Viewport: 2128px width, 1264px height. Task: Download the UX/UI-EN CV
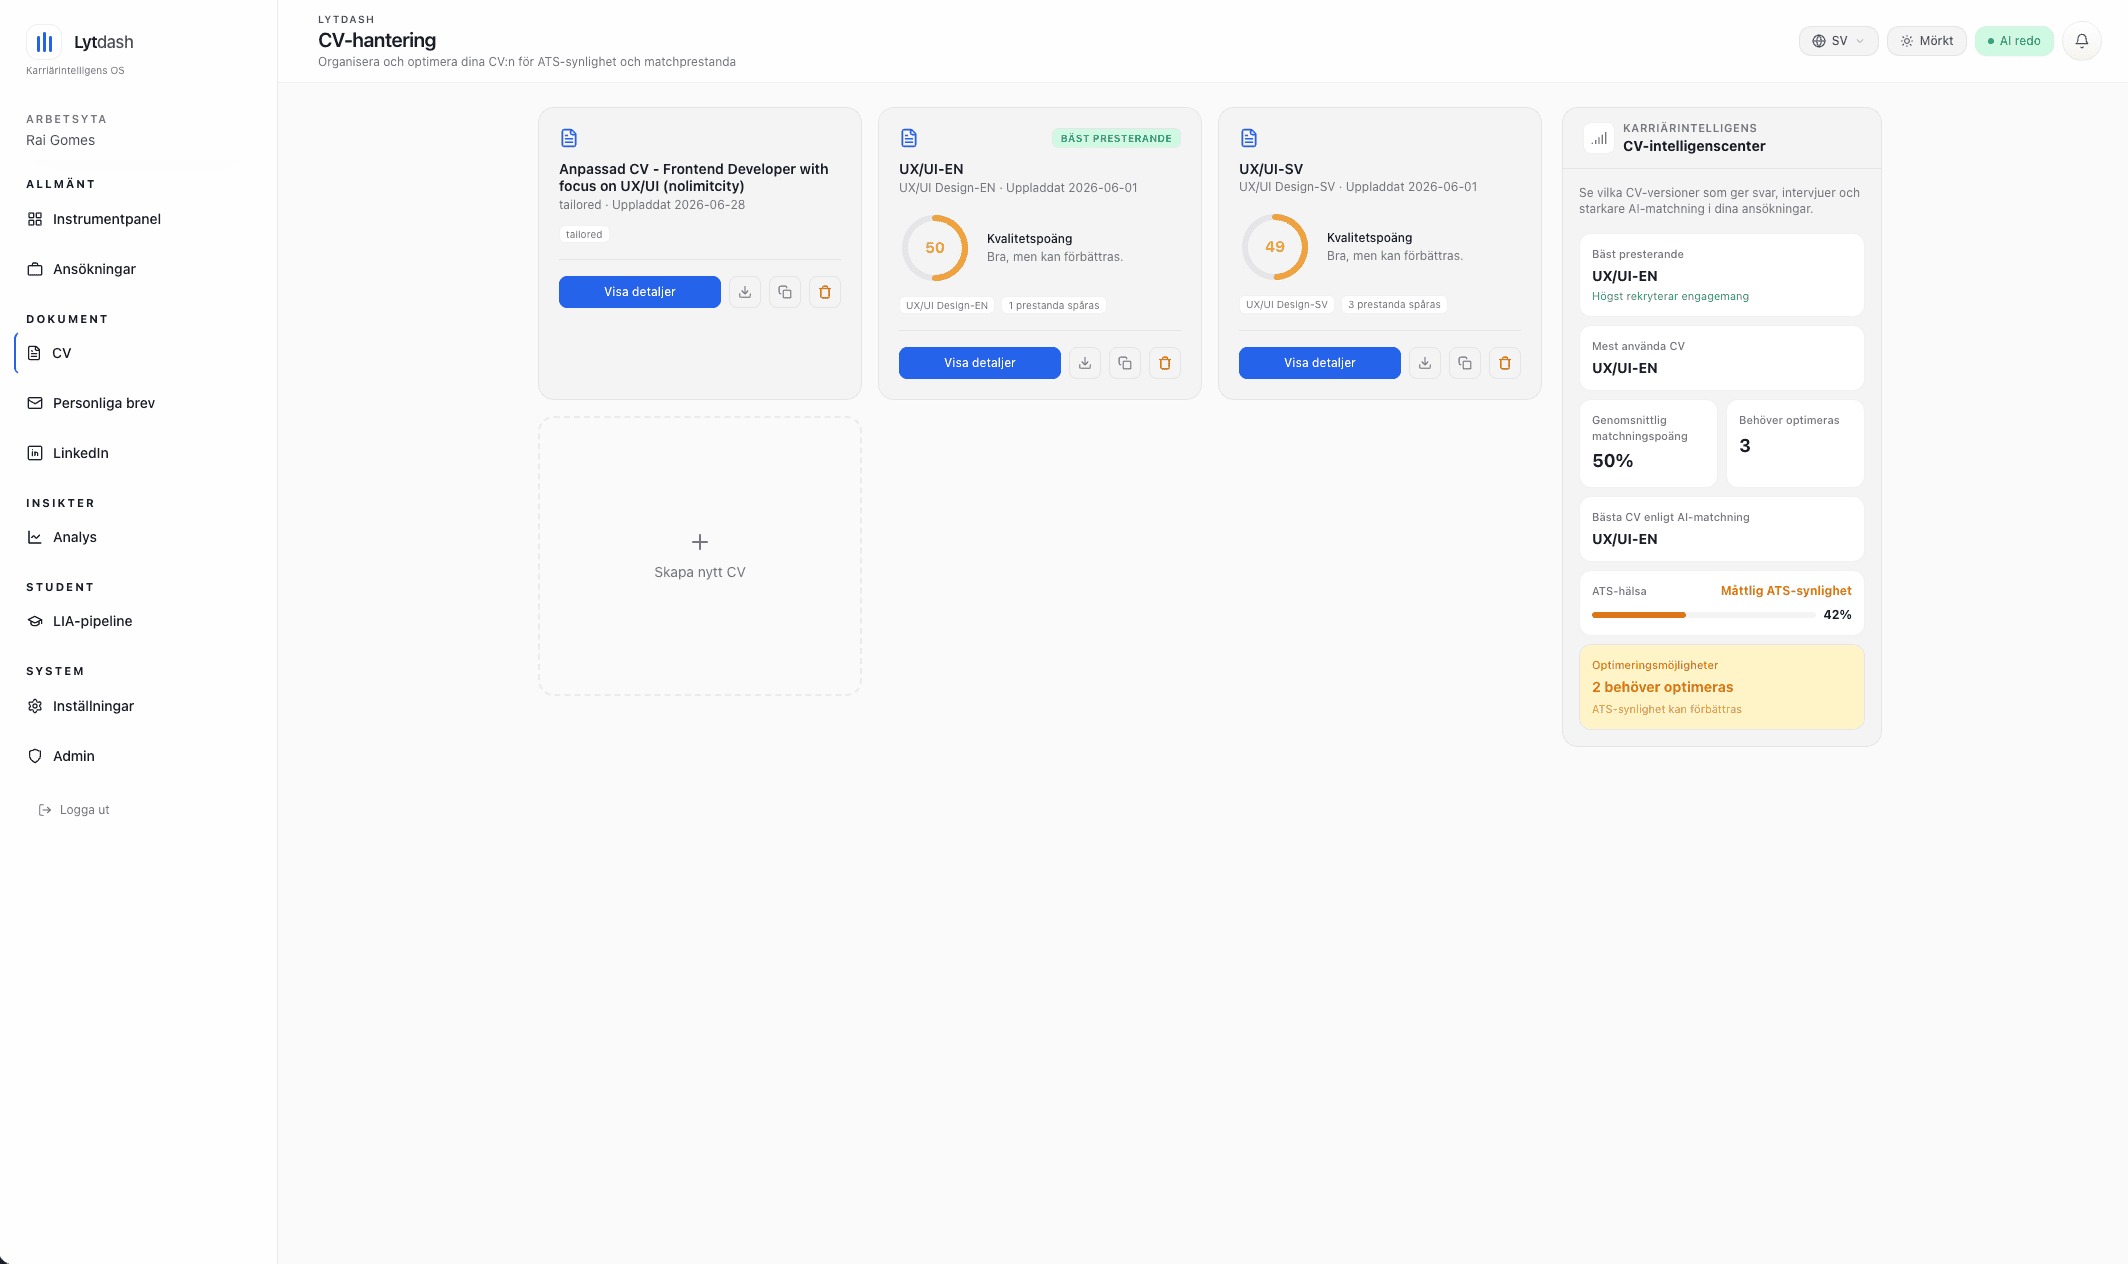tap(1085, 363)
